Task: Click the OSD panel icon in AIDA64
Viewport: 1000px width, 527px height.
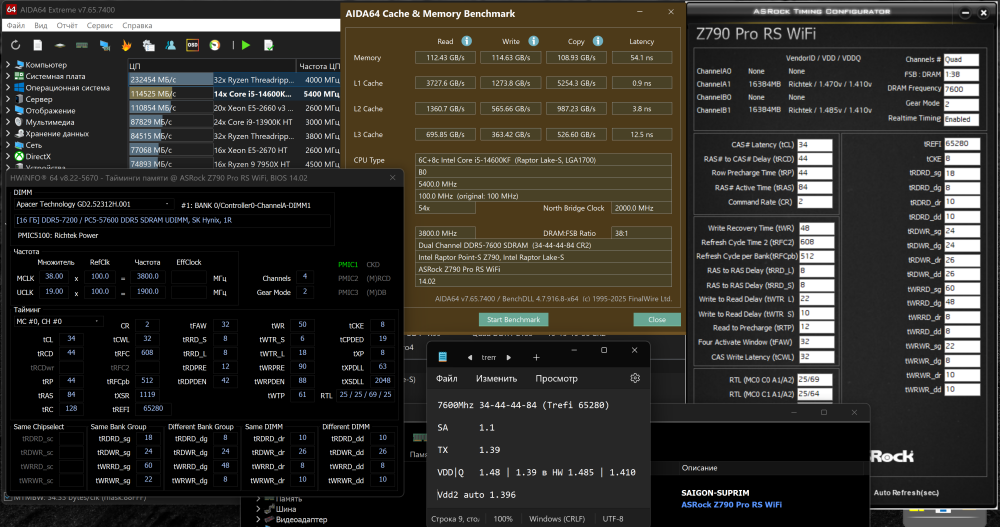Action: 192,46
